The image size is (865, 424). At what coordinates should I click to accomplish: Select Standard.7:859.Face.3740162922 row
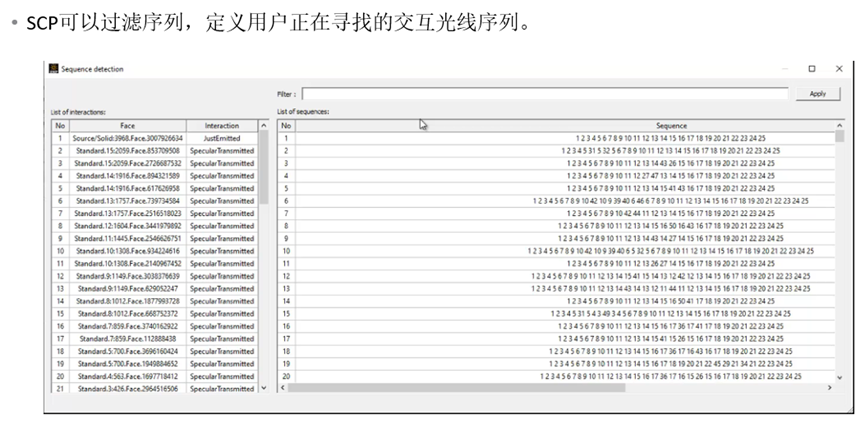pyautogui.click(x=154, y=326)
